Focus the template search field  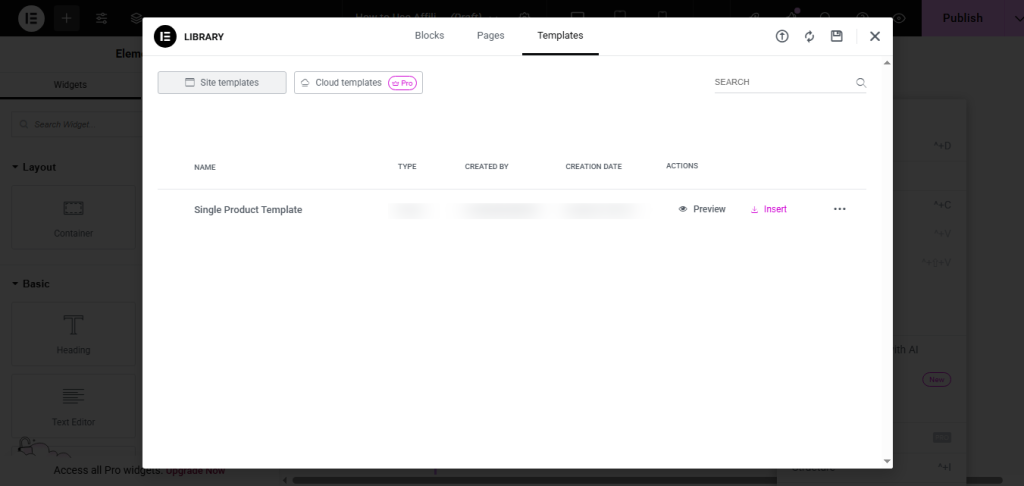(780, 82)
